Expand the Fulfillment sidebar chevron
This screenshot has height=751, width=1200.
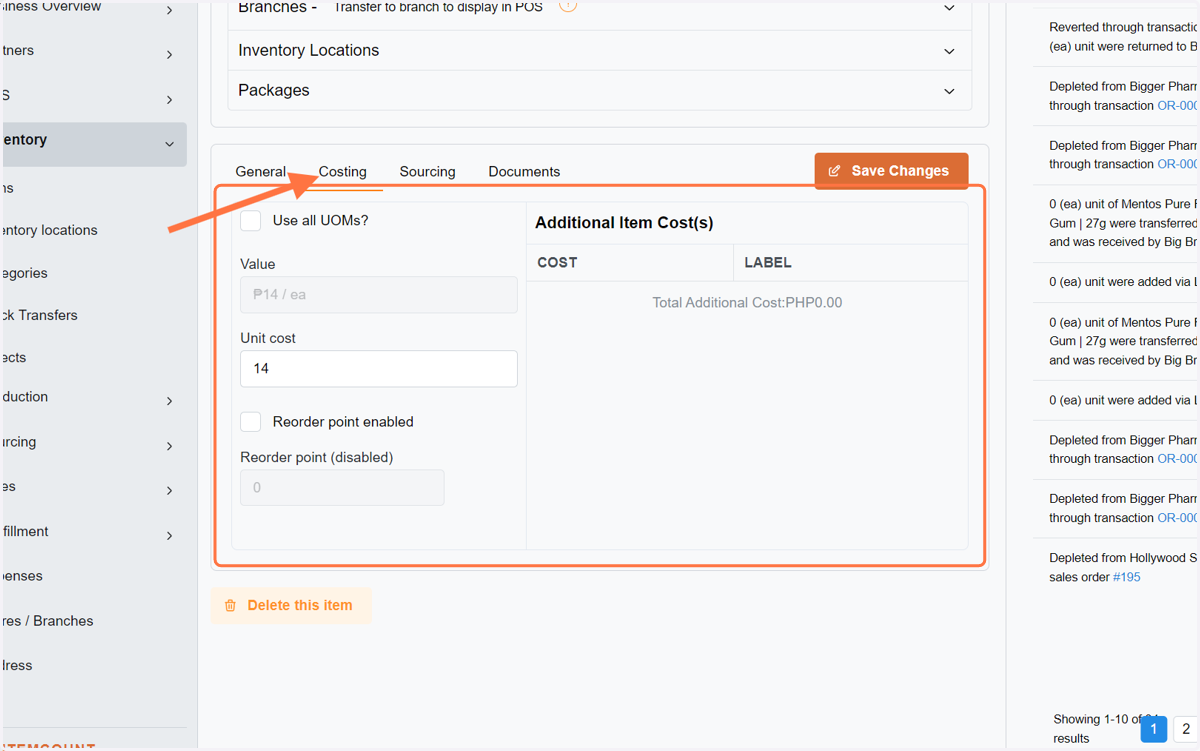pyautogui.click(x=169, y=536)
